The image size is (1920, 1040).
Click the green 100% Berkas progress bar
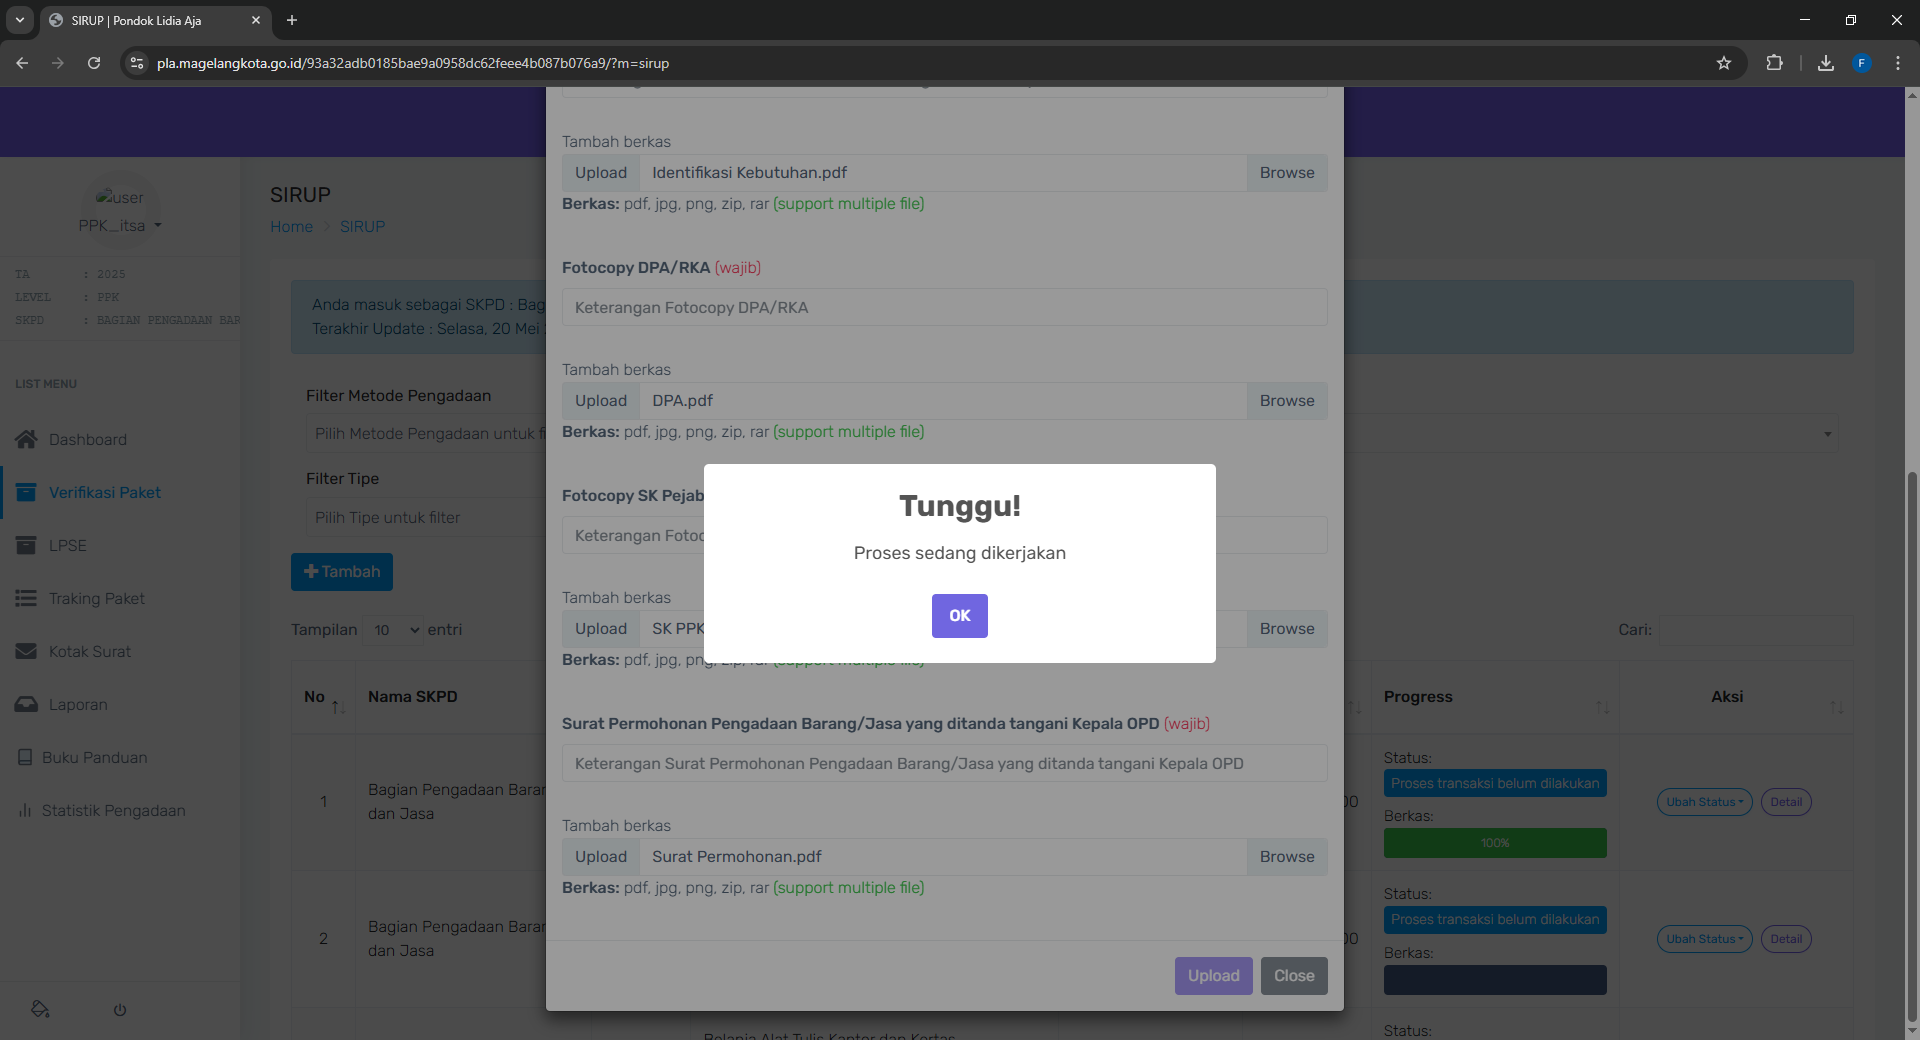pos(1495,843)
